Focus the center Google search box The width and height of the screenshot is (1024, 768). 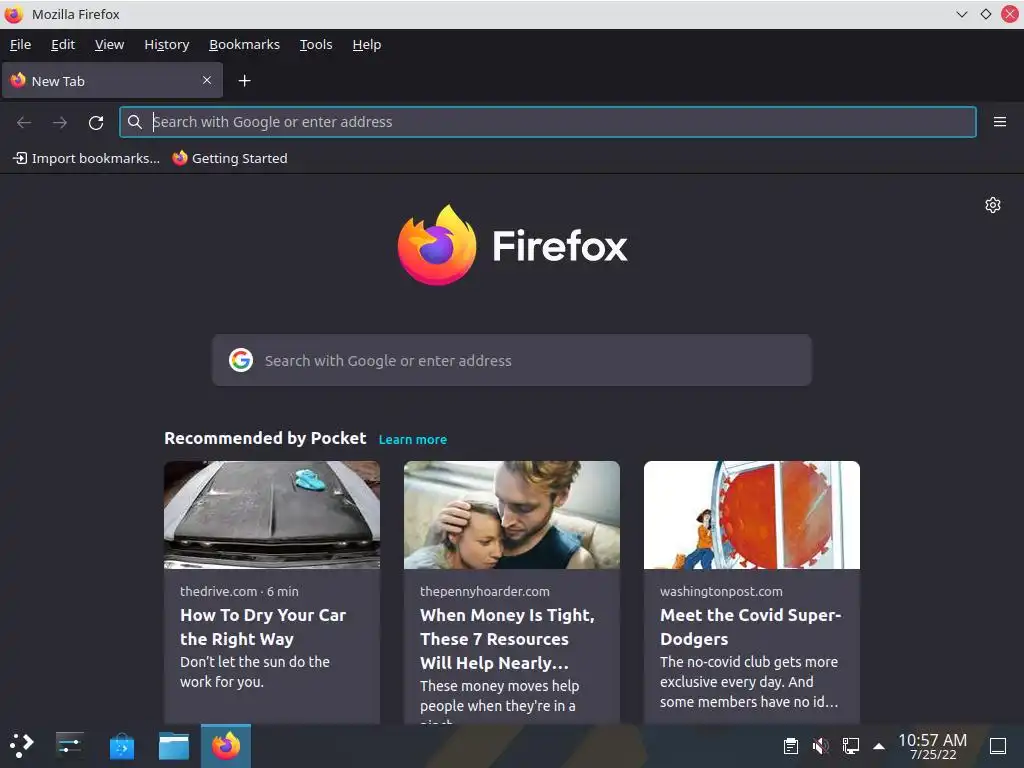coord(512,360)
